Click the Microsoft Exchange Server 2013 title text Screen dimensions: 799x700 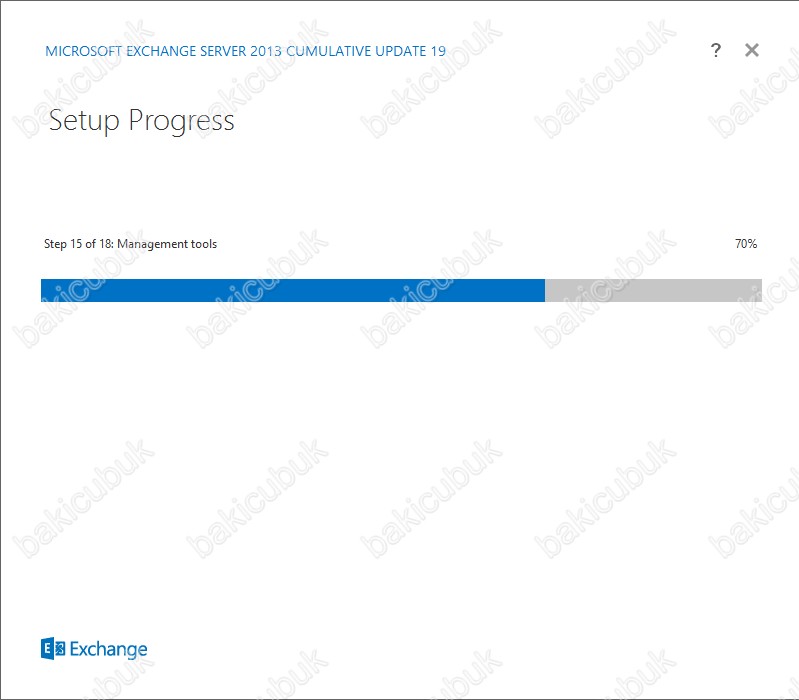164,51
